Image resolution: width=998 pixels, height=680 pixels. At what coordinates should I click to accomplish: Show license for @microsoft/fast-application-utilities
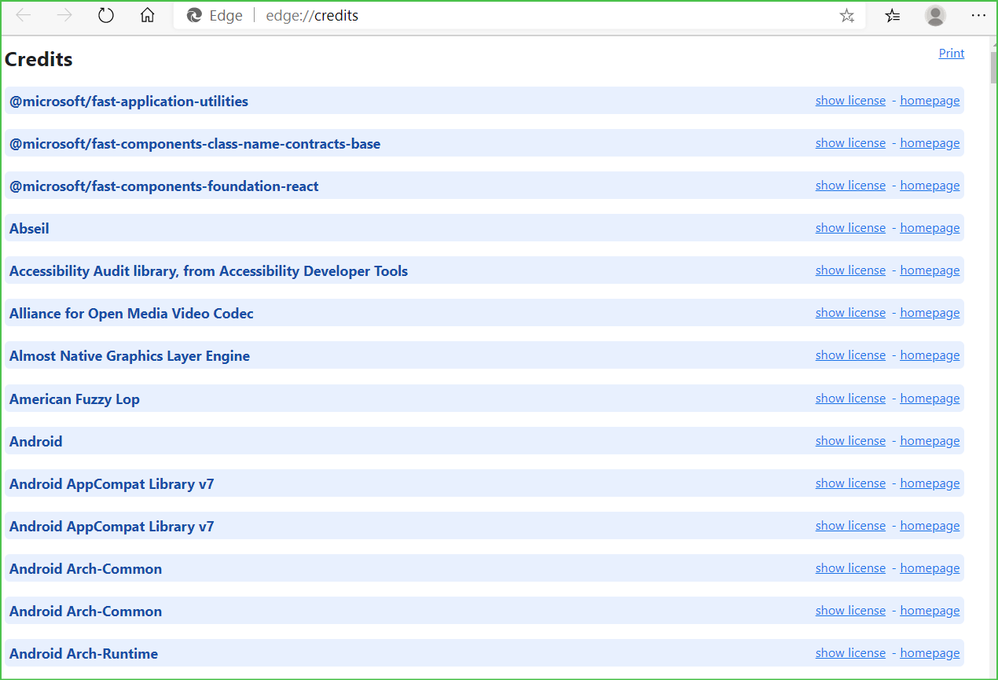[850, 101]
